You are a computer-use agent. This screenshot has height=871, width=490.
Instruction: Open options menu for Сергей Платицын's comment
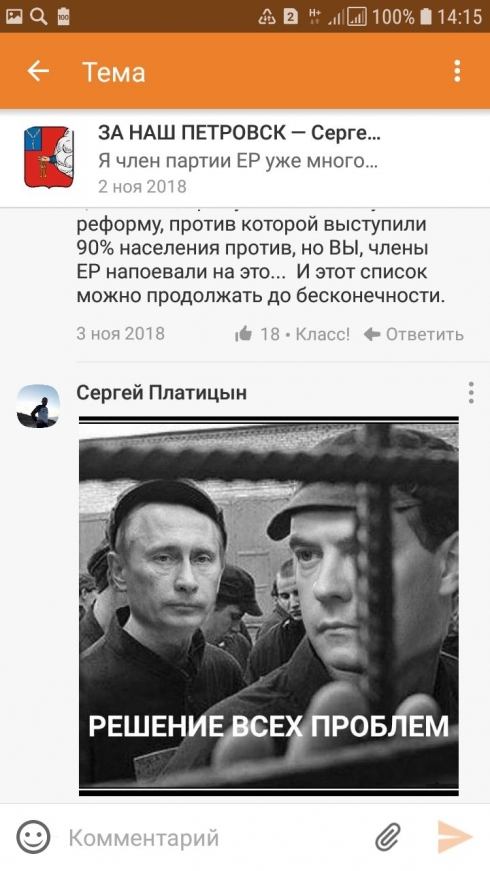[x=471, y=393]
